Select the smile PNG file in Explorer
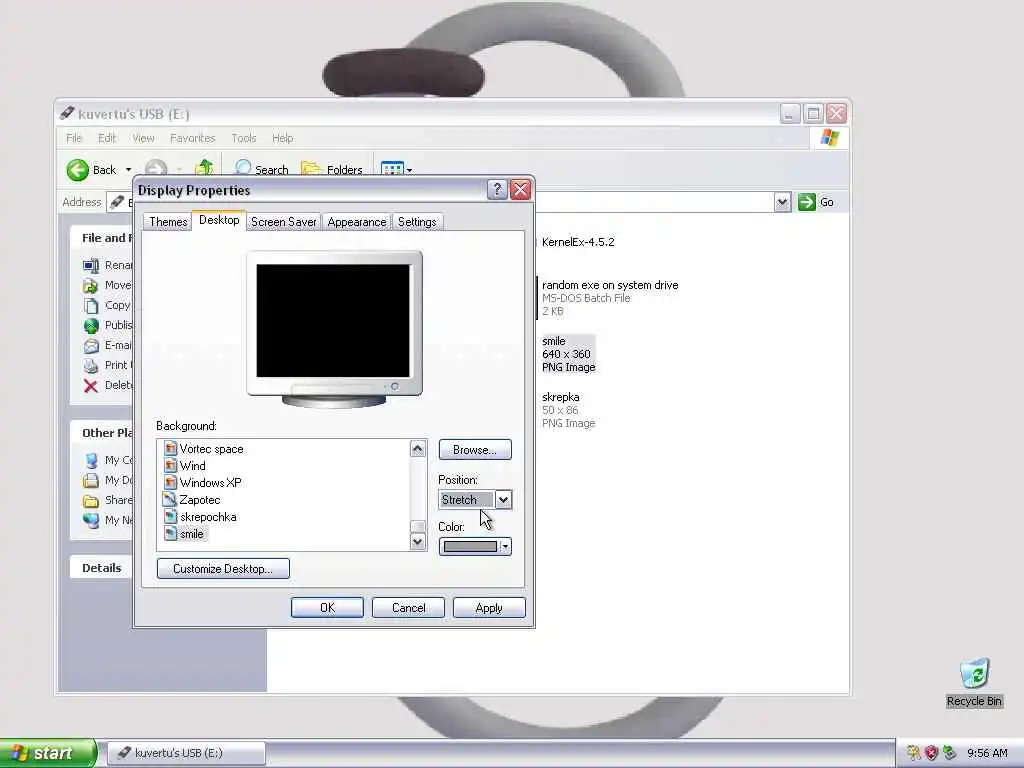Image resolution: width=1024 pixels, height=768 pixels. pos(568,354)
